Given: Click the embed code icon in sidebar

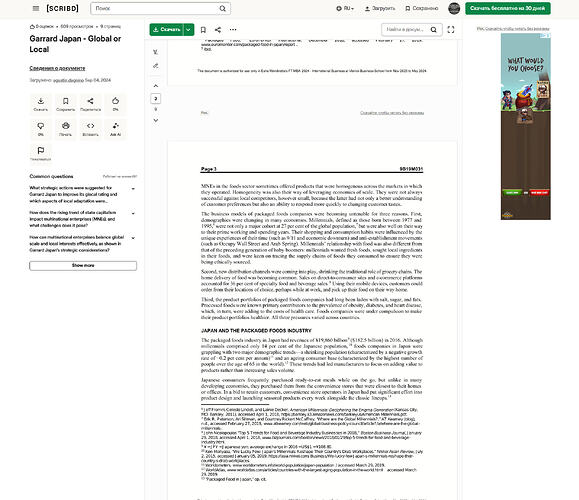Looking at the screenshot, I should point(90,128).
